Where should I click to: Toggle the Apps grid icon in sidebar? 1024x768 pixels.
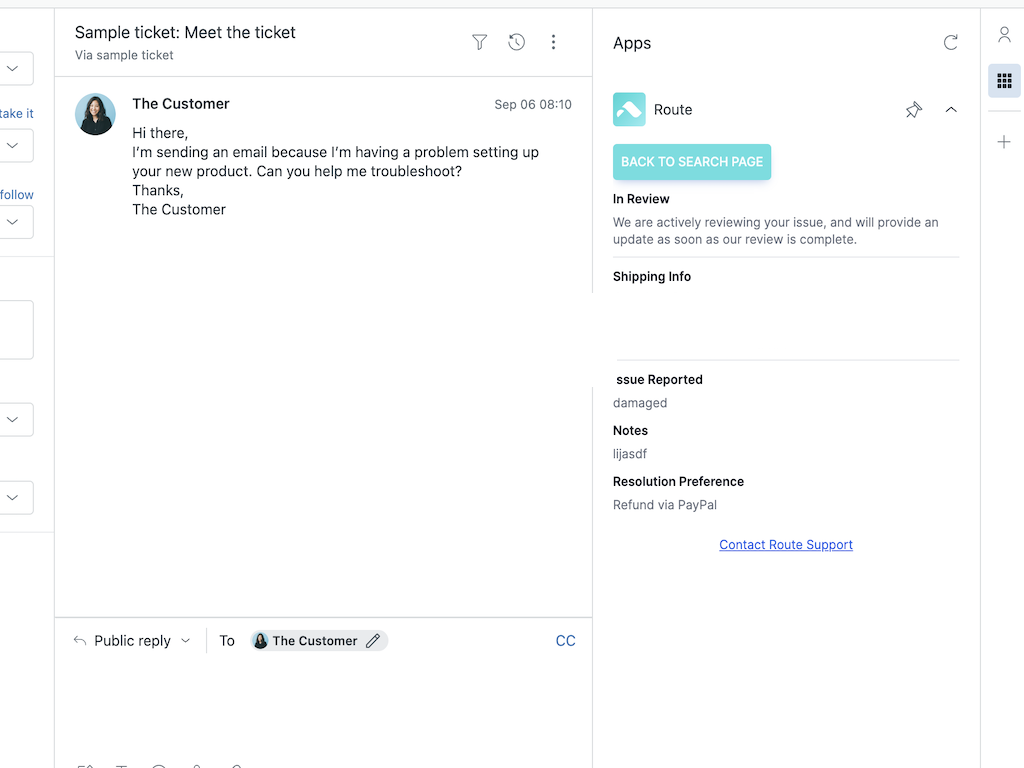point(1004,81)
